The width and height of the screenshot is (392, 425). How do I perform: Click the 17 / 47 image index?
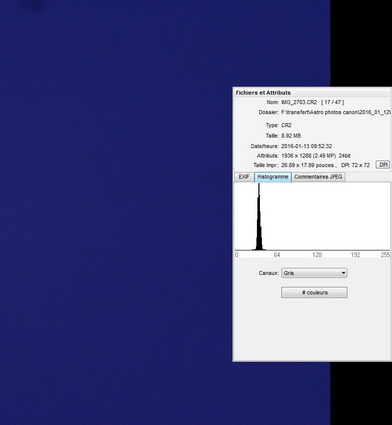(x=333, y=102)
